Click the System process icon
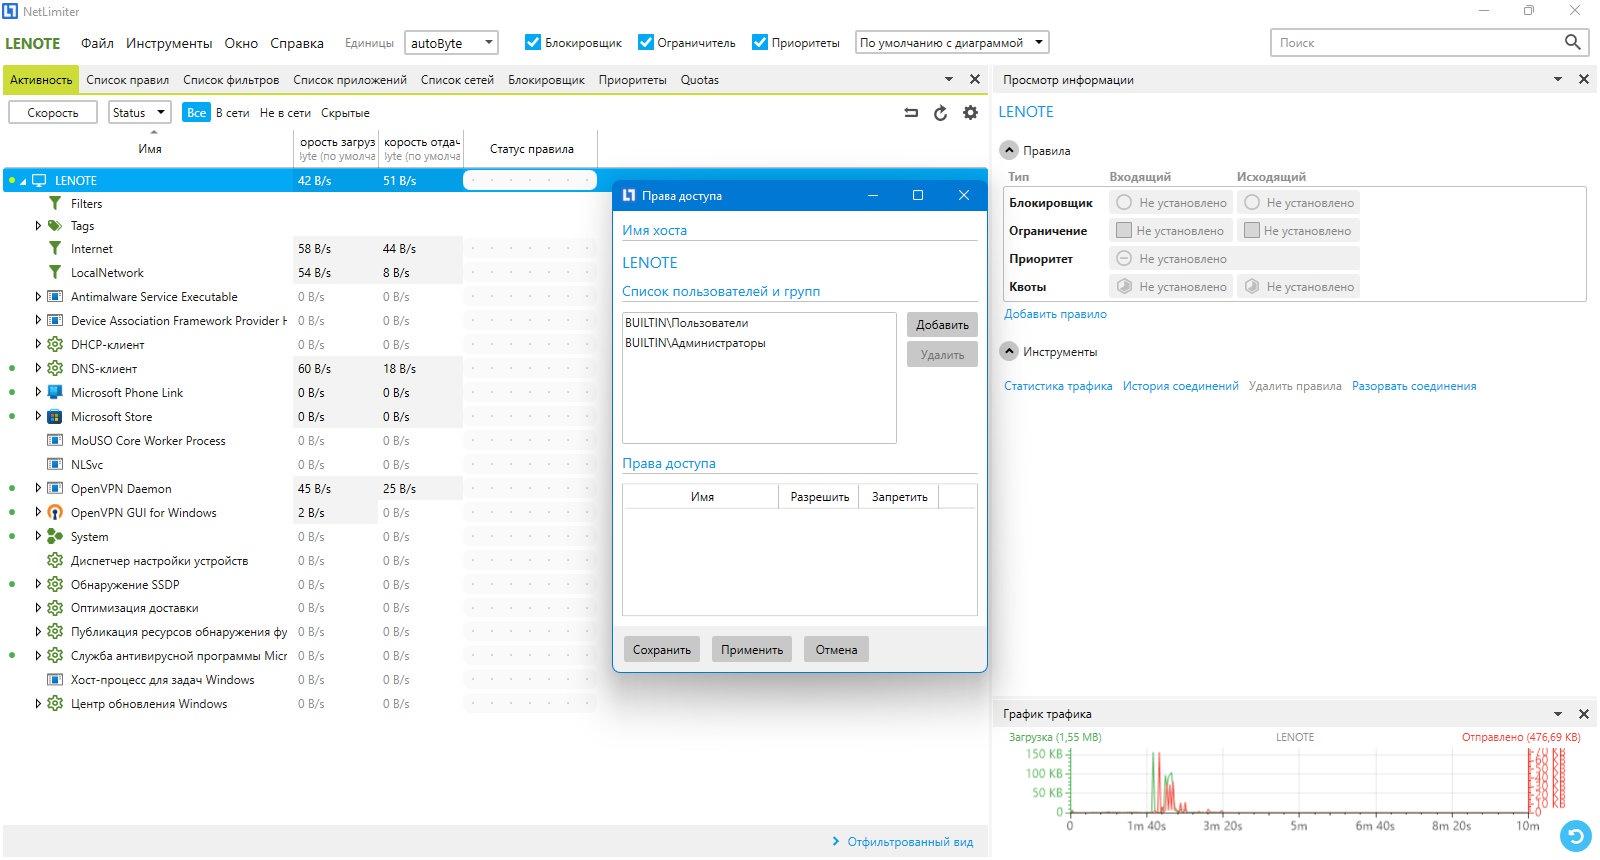 (55, 536)
